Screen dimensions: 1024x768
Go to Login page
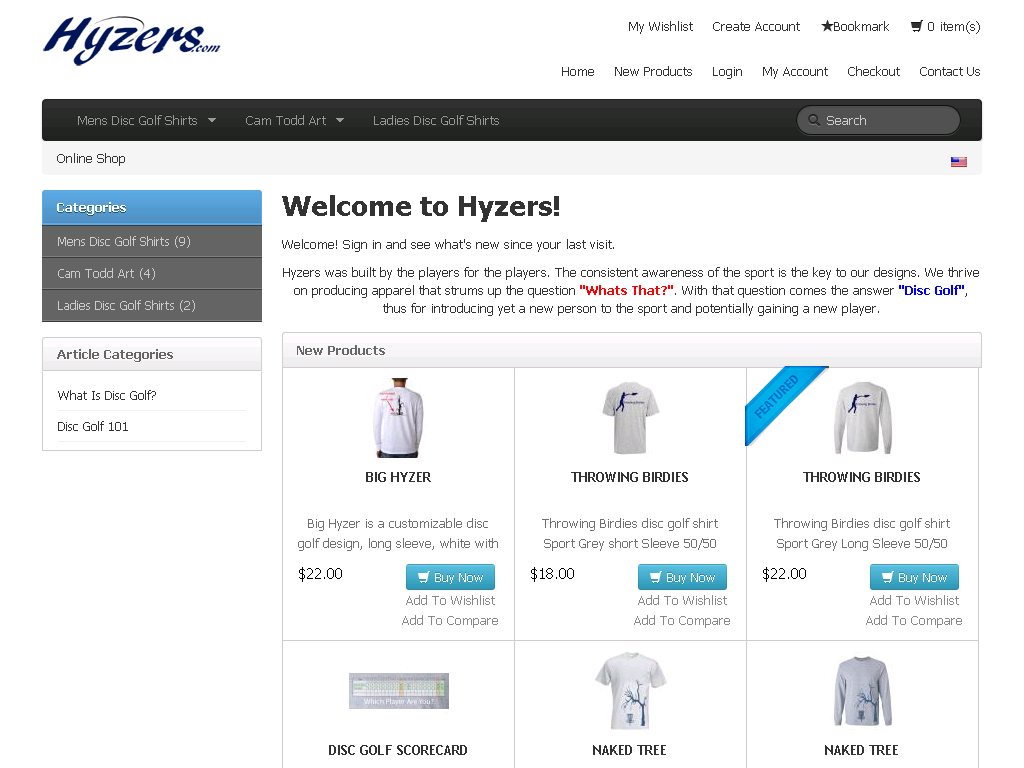727,71
